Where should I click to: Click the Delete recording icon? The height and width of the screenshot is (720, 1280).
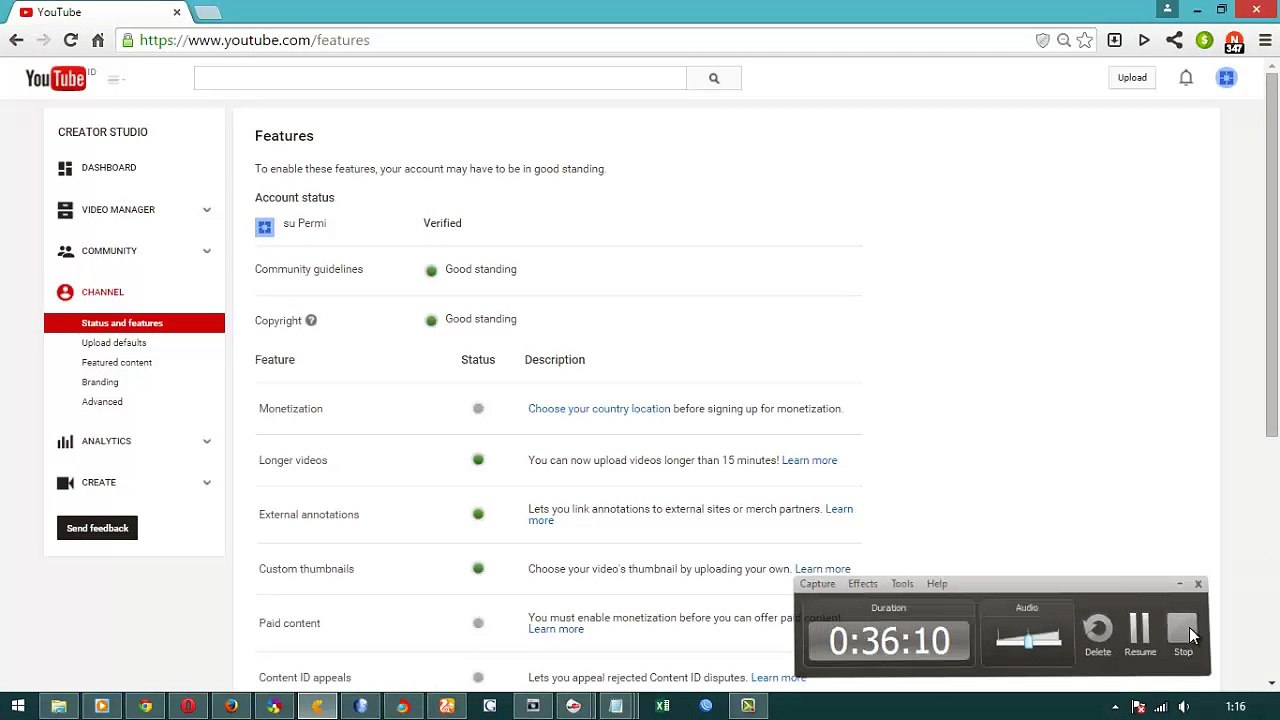point(1098,635)
